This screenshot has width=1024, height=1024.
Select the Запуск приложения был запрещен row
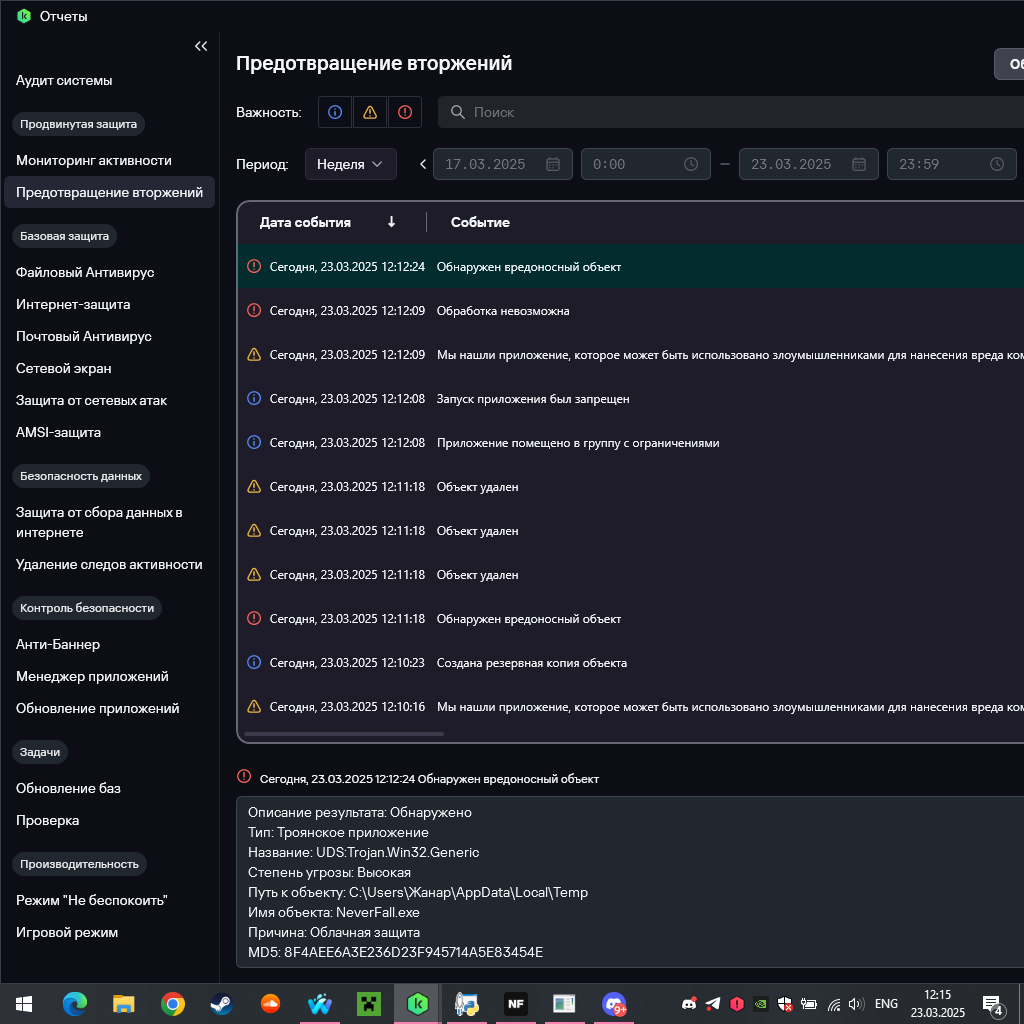(x=631, y=398)
